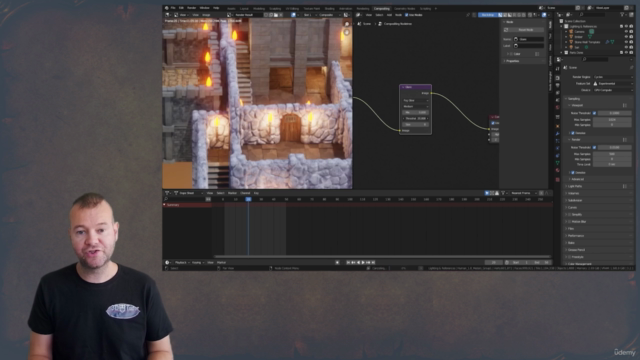Image resolution: width=640 pixels, height=360 pixels.
Task: Click the Play animation button
Action: tap(363, 262)
